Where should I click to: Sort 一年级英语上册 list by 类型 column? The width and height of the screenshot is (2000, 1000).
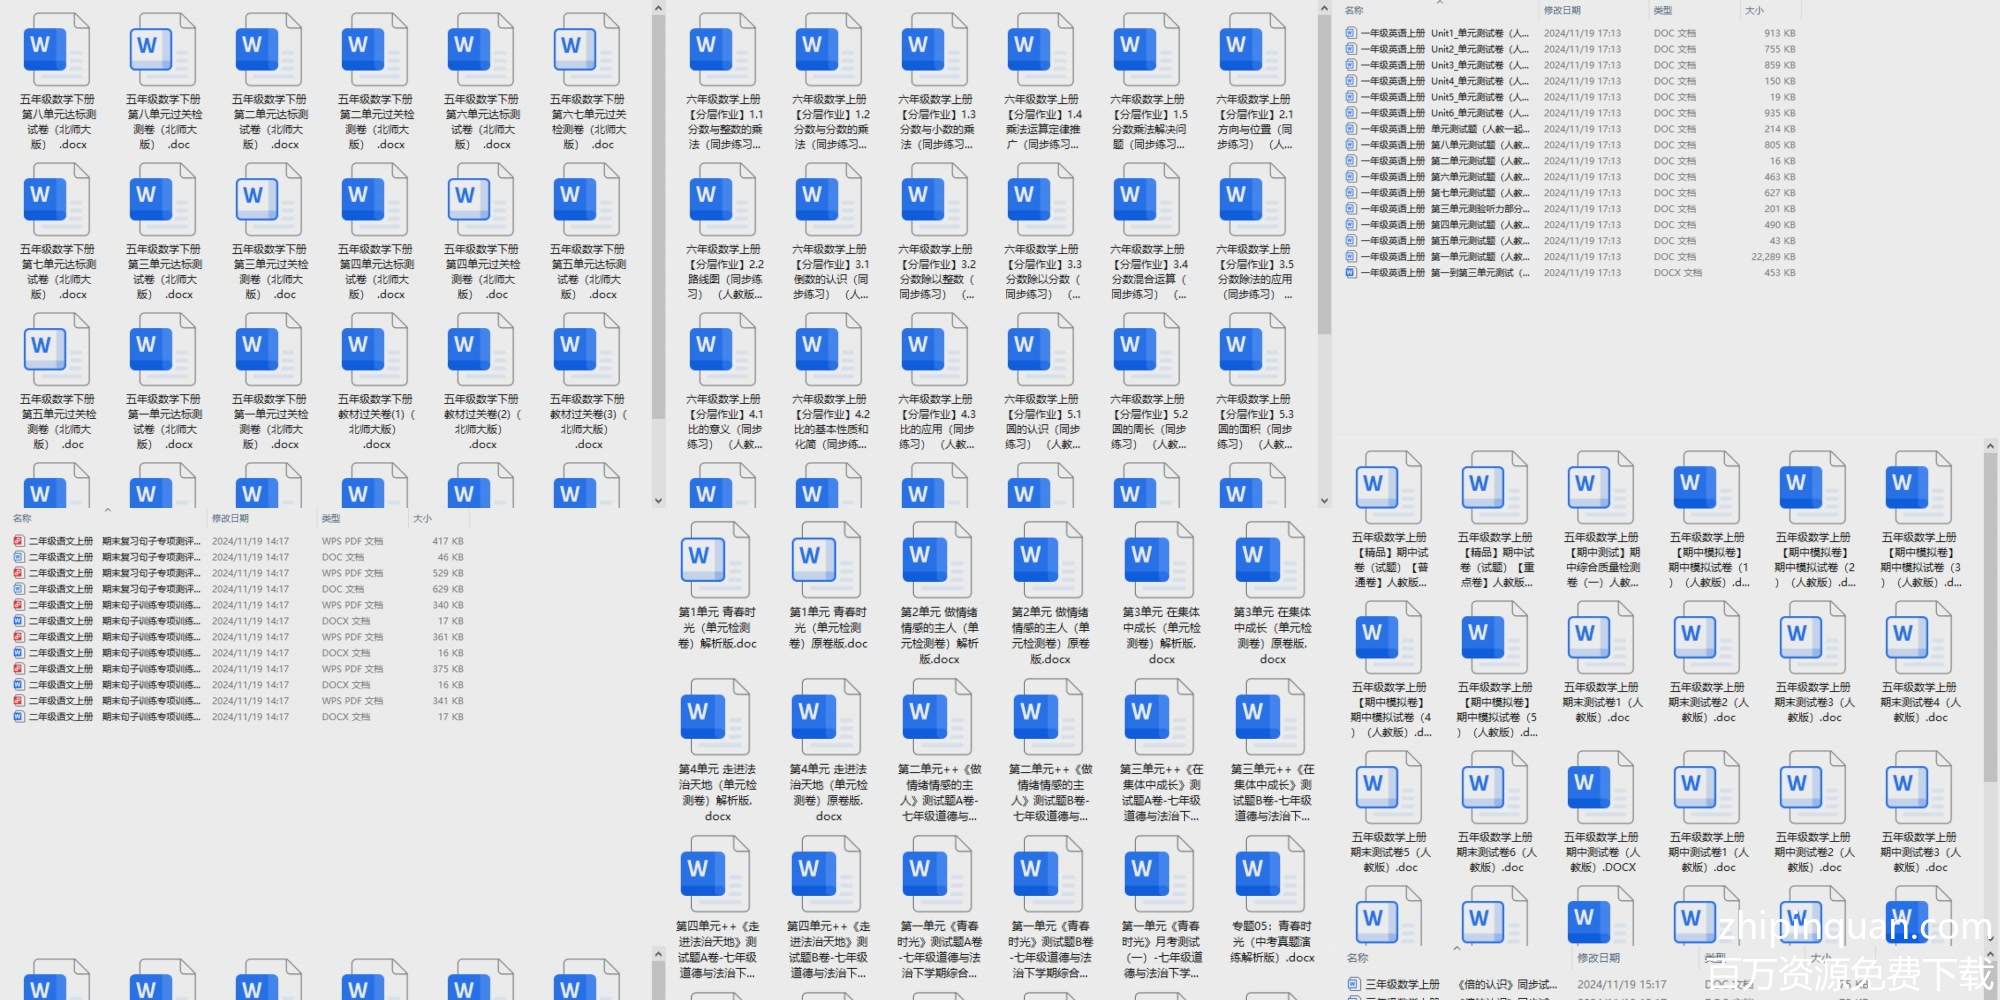[1663, 10]
